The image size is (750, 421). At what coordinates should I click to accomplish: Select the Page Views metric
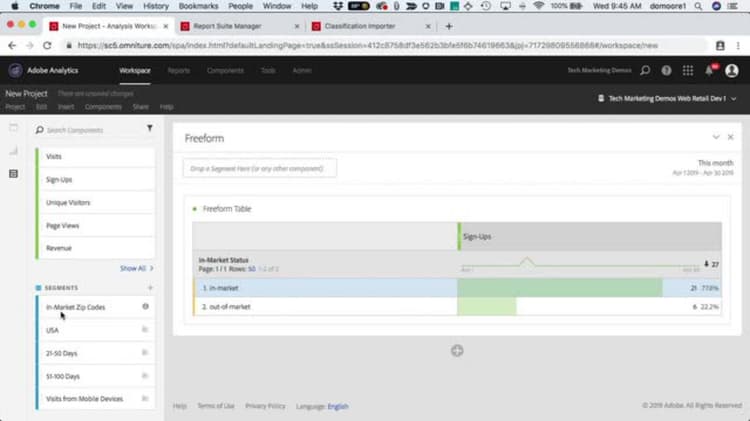(96, 225)
